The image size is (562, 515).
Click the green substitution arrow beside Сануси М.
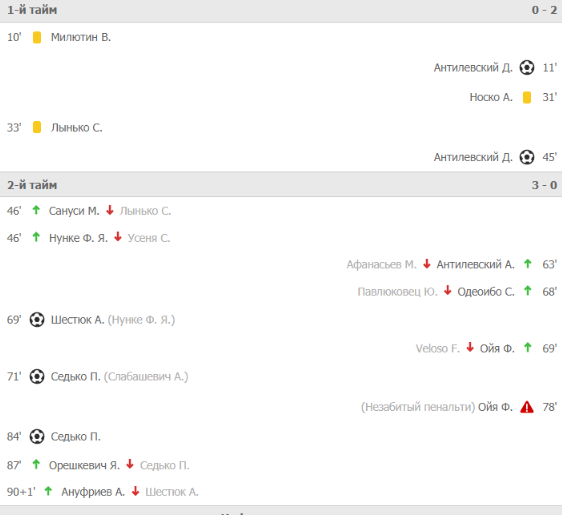coord(36,210)
